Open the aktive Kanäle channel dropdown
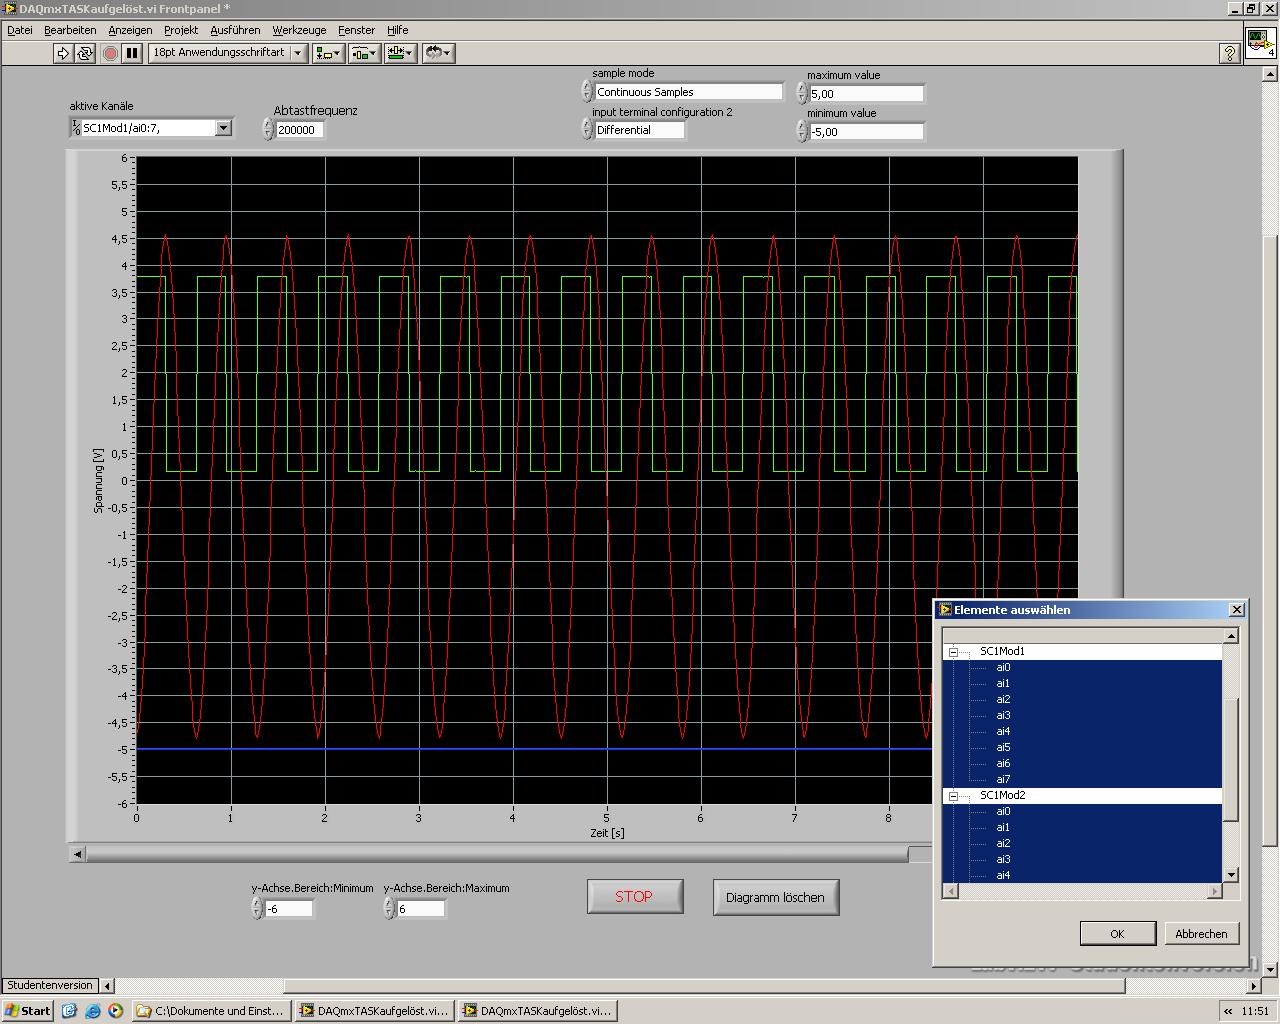This screenshot has height=1024, width=1280. (223, 128)
